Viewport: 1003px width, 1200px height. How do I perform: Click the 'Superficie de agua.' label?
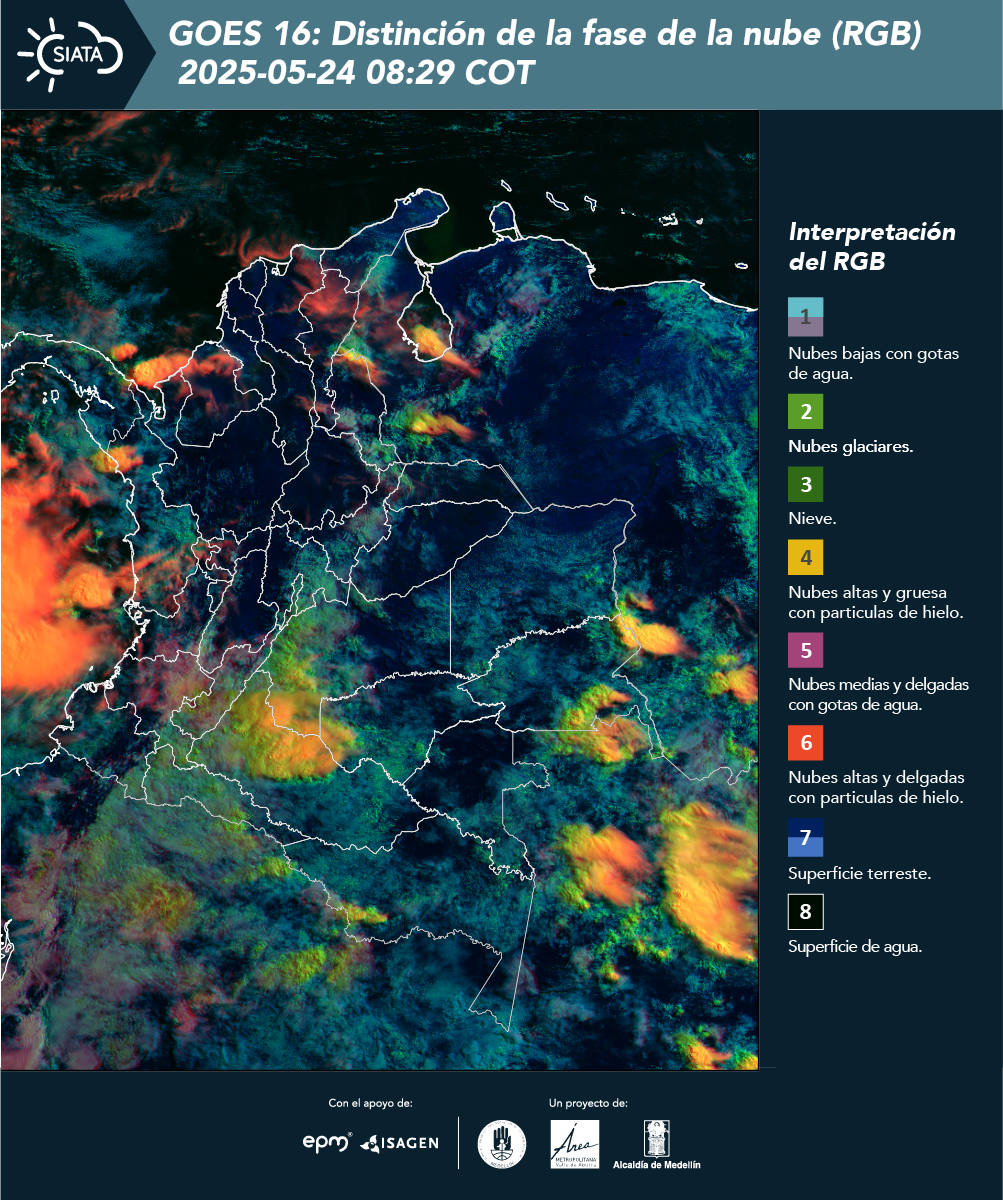(x=855, y=947)
